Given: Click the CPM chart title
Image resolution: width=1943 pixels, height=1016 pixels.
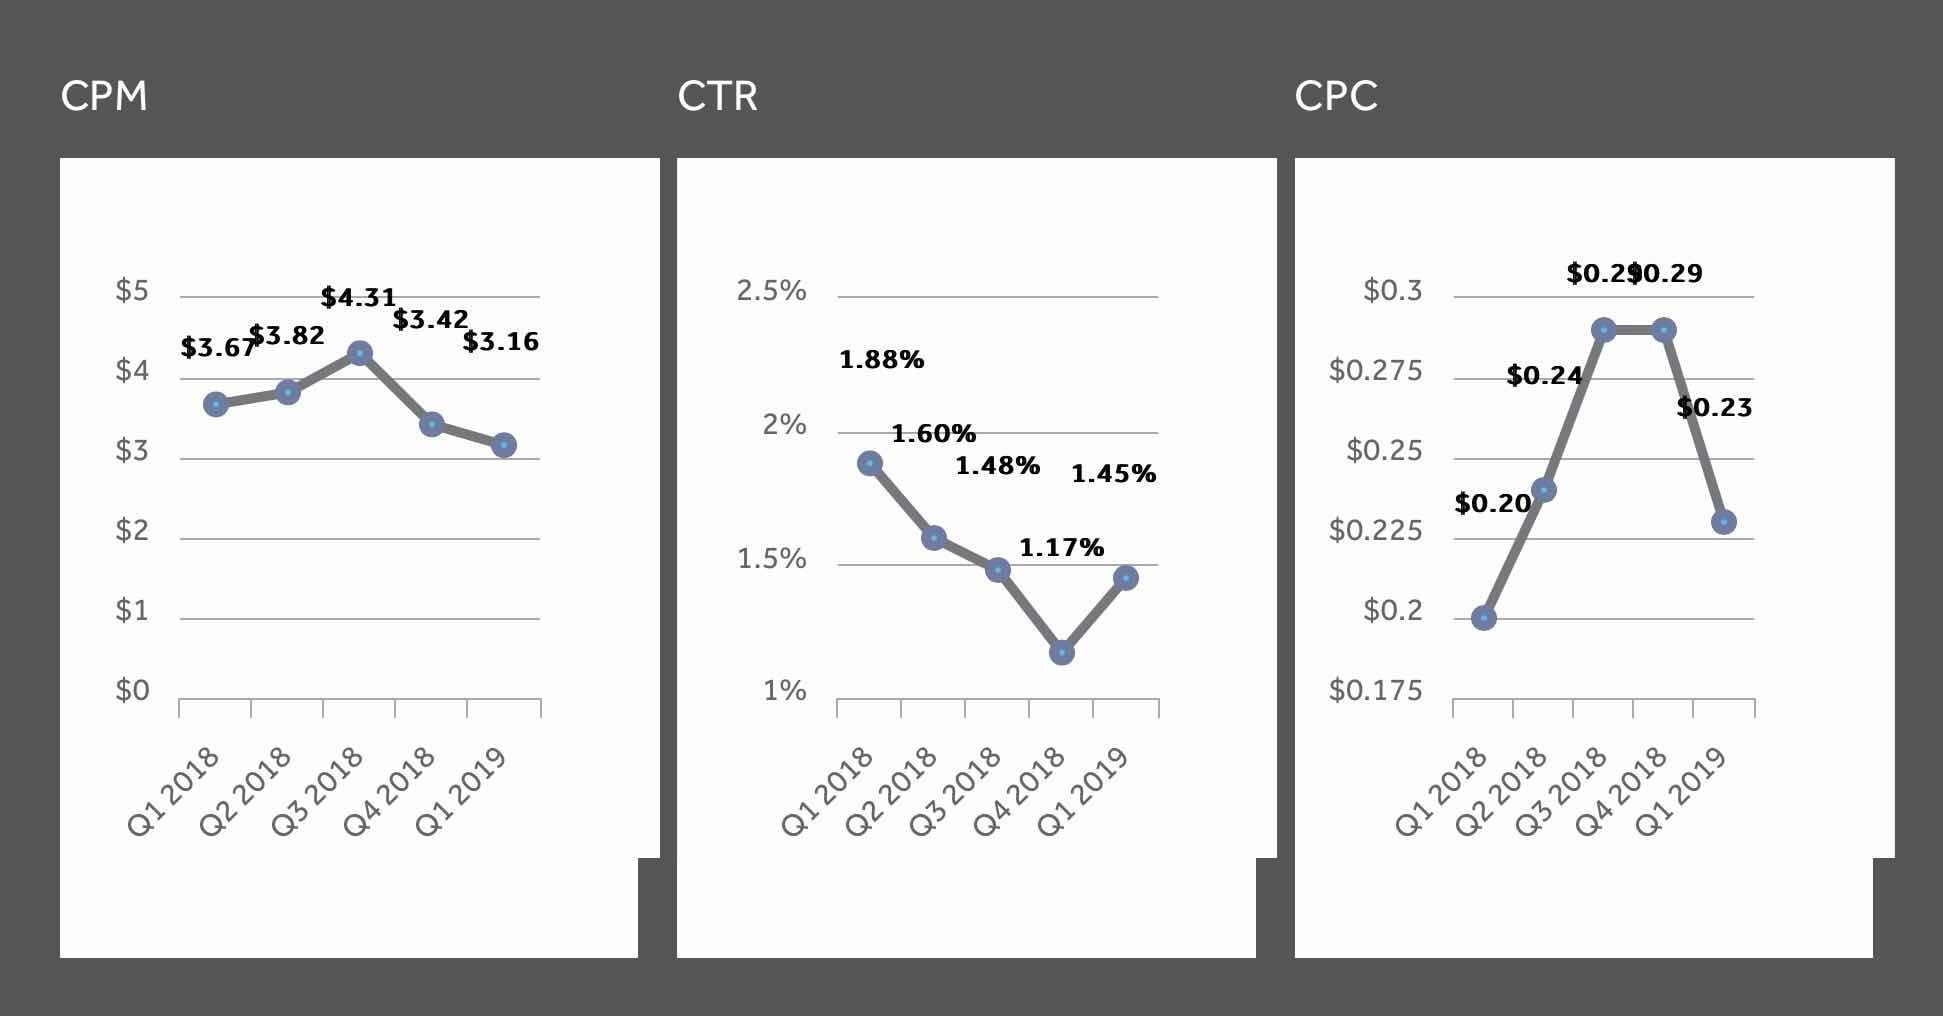Looking at the screenshot, I should click(x=104, y=97).
